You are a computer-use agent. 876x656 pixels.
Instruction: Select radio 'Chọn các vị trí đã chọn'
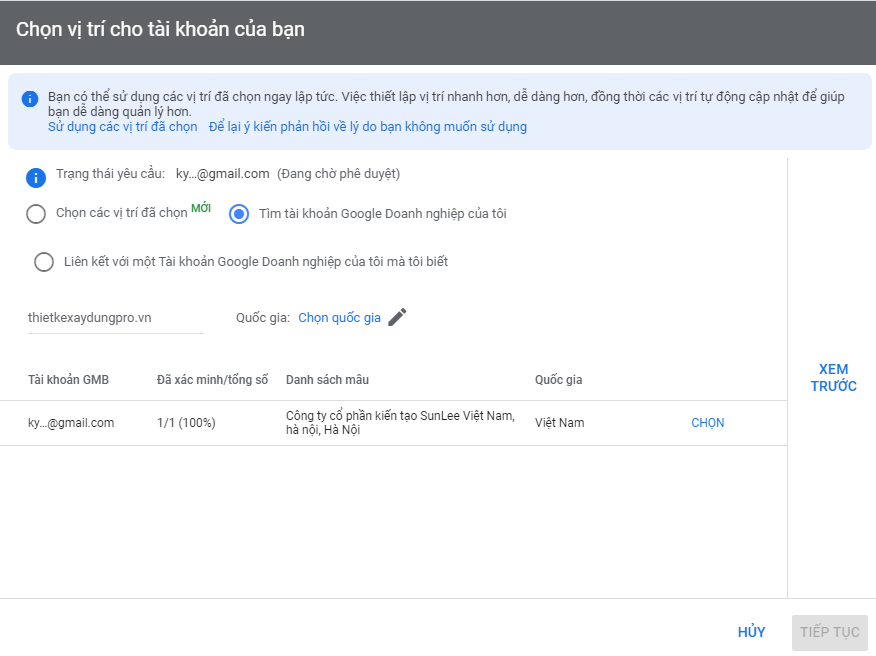pos(37,213)
